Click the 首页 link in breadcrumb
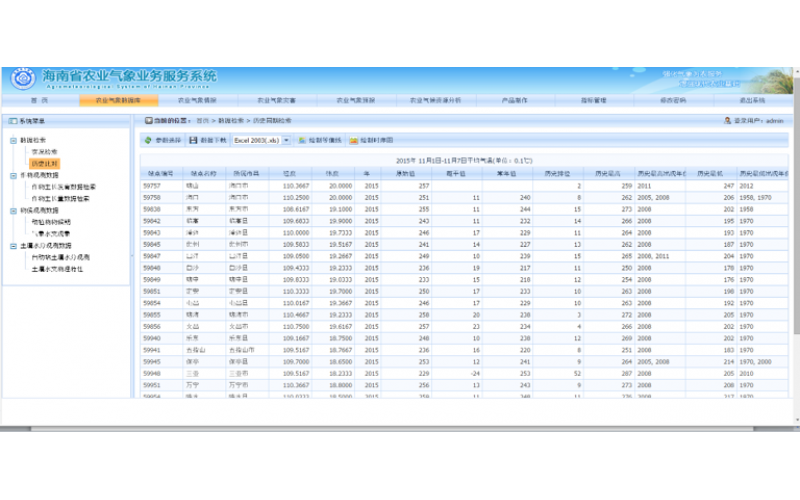Viewport: 800px width, 500px height. click(203, 120)
